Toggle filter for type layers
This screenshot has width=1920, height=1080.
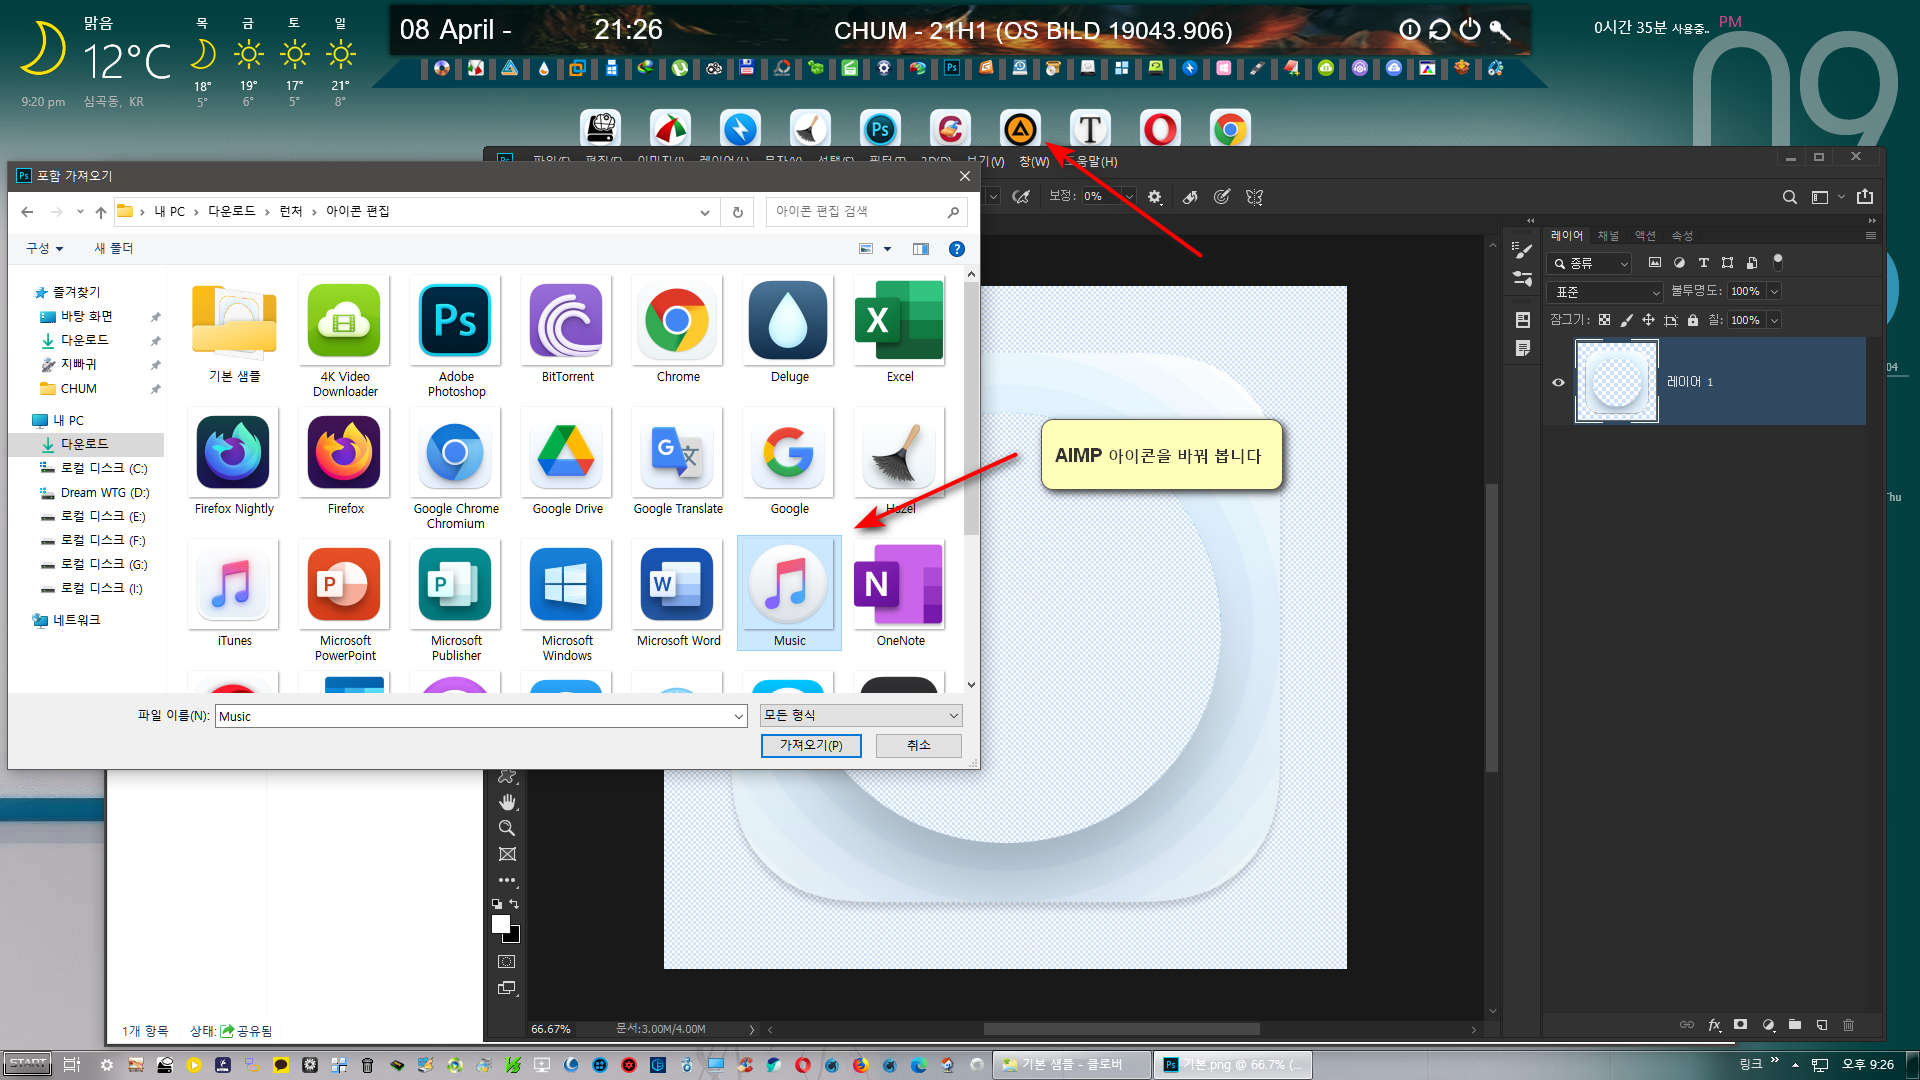point(1703,263)
